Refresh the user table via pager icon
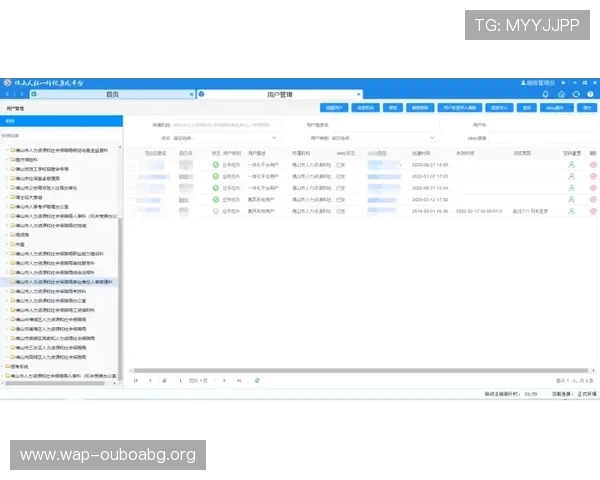The width and height of the screenshot is (600, 480). coord(257,380)
